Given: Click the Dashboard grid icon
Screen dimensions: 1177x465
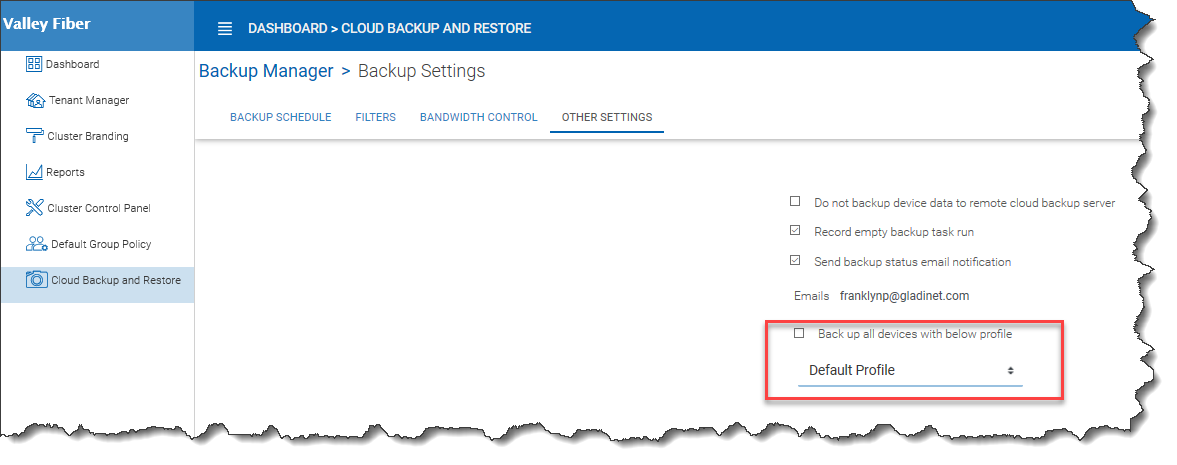Looking at the screenshot, I should click(x=34, y=64).
